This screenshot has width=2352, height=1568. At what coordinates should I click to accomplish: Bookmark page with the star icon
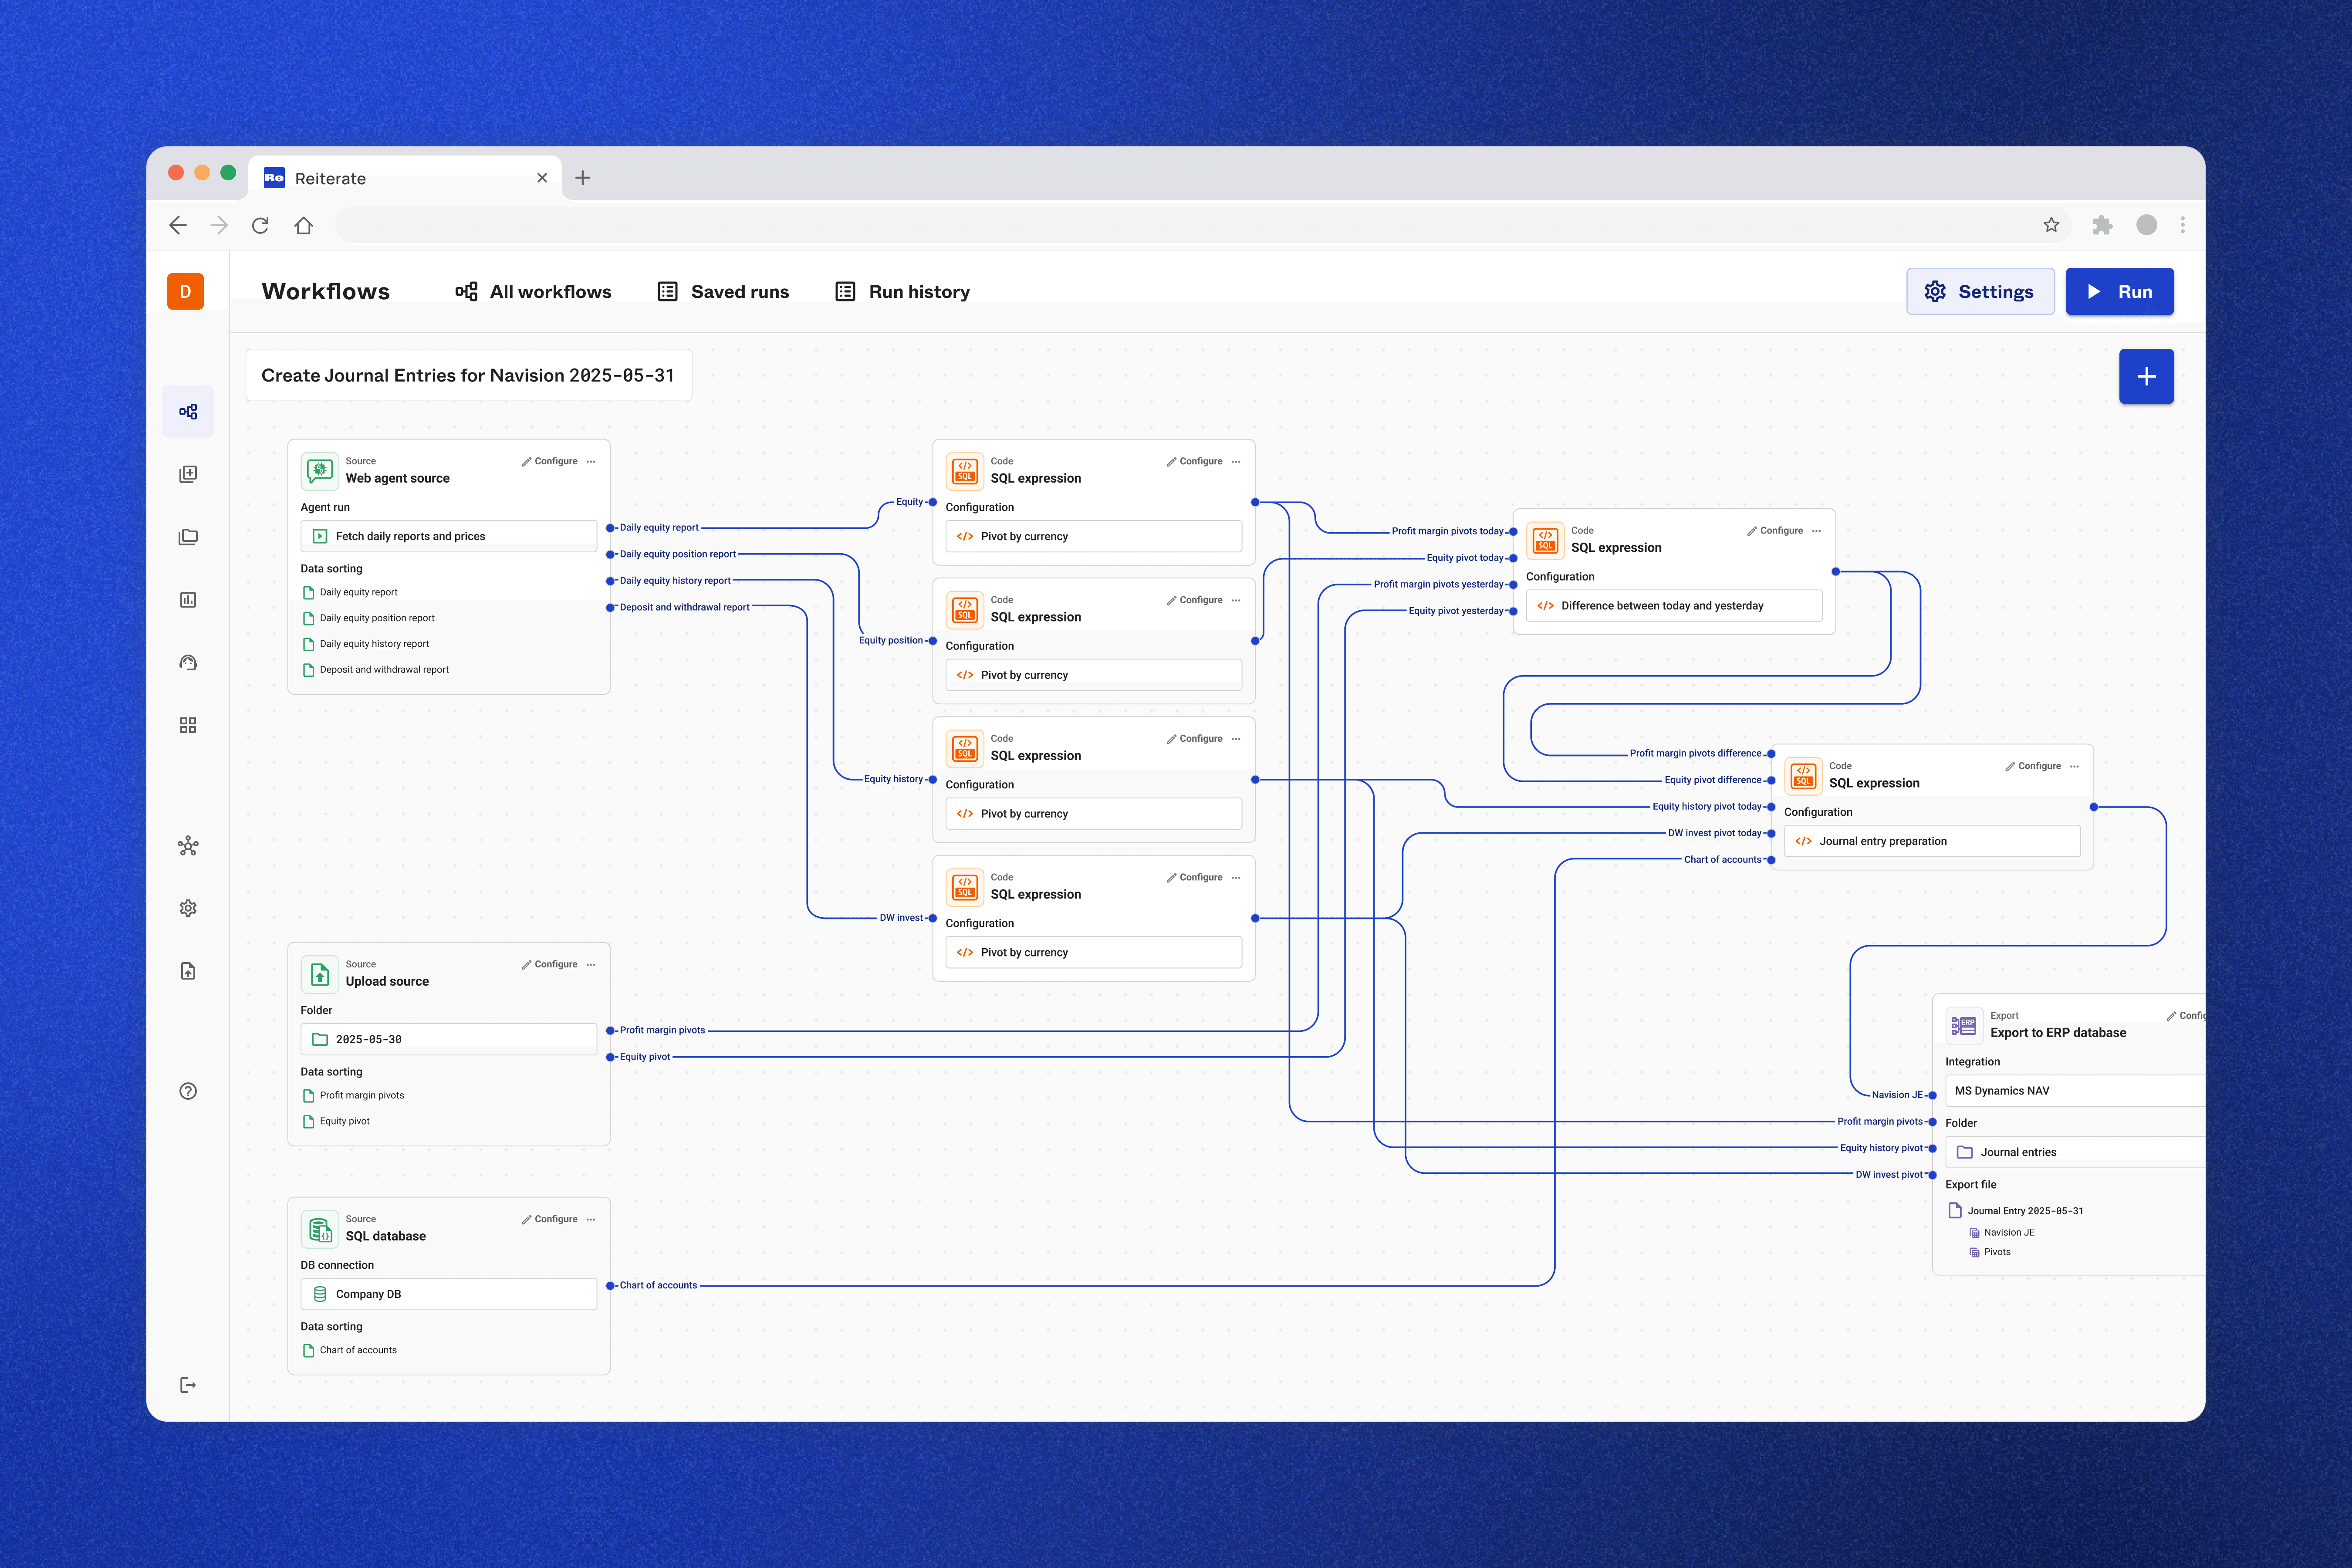2051,225
